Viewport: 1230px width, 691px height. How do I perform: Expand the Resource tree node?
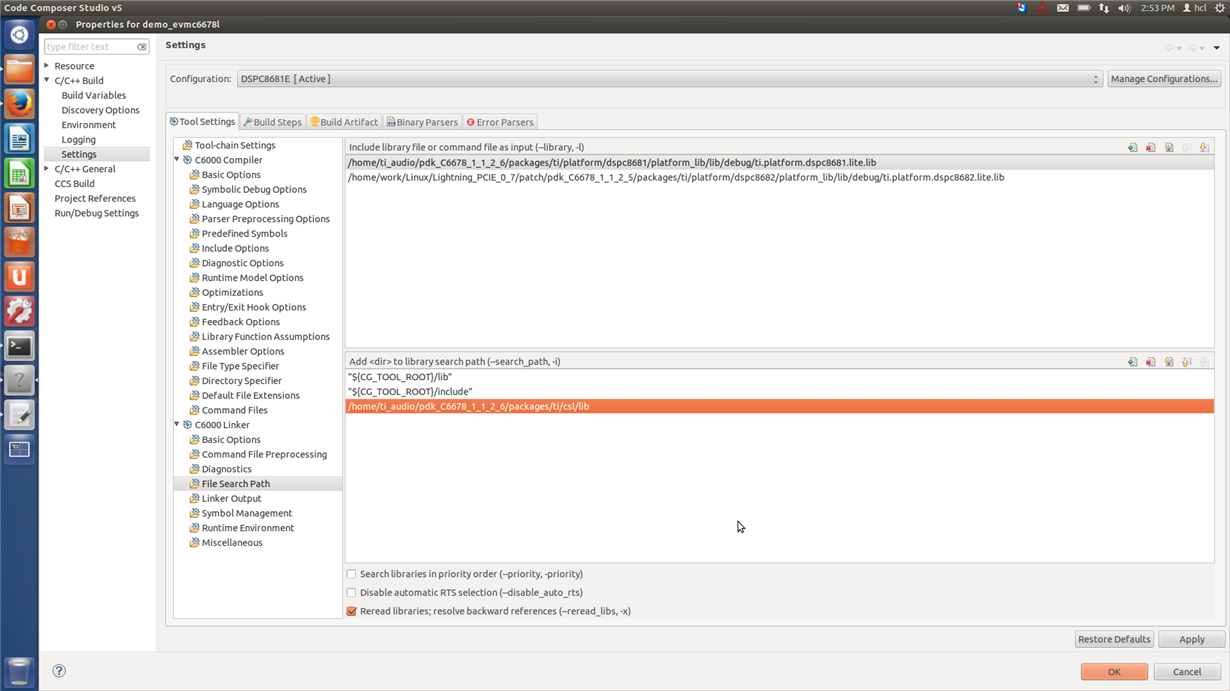pos(46,66)
